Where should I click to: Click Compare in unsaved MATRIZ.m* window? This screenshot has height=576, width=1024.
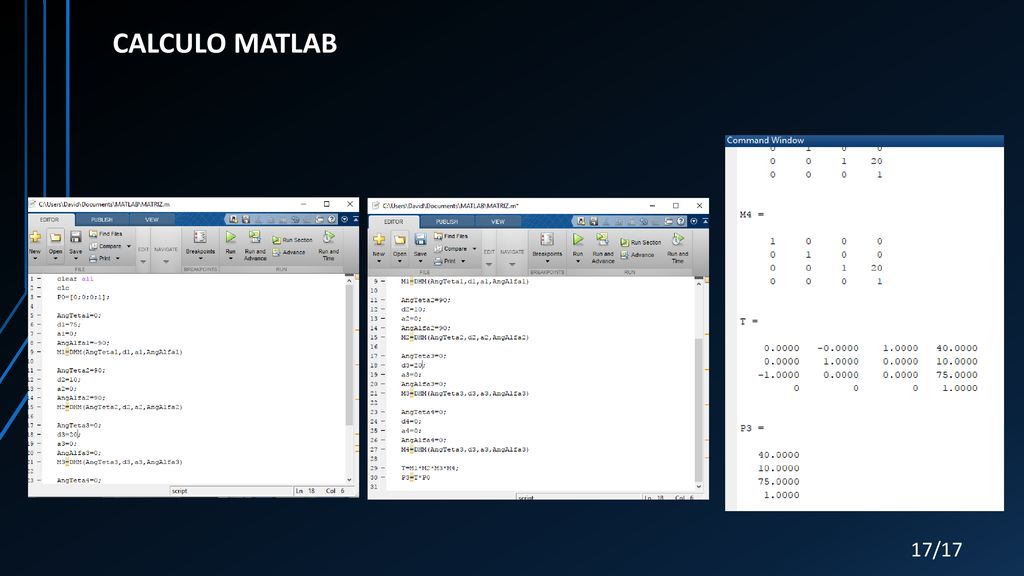(451, 249)
